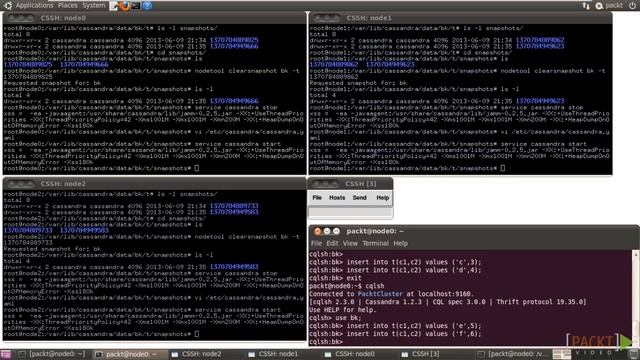This screenshot has height=360, width=640.
Task: Open File menu in CSSH [3] window
Action: 317,198
